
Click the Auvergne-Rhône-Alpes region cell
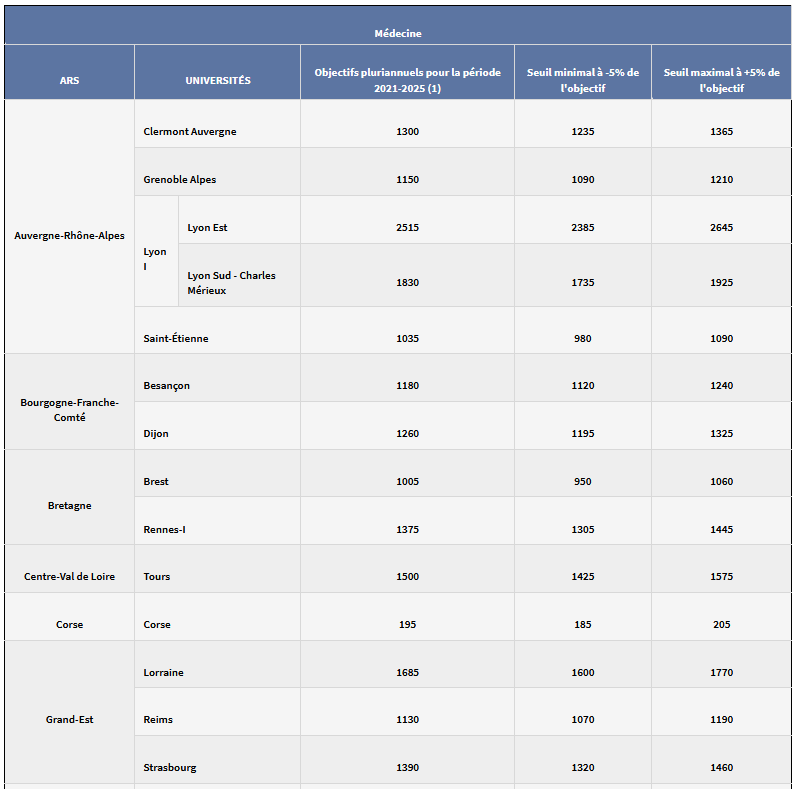69,235
